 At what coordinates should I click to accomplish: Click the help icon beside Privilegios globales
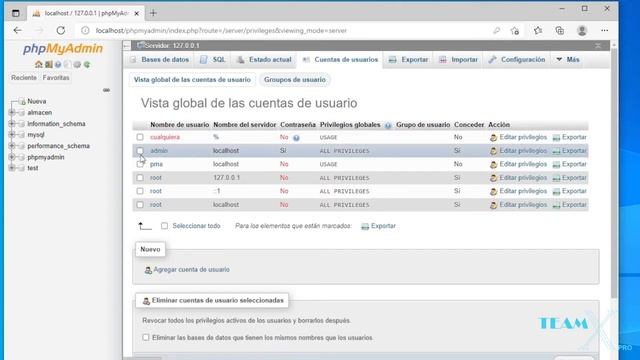(x=388, y=125)
